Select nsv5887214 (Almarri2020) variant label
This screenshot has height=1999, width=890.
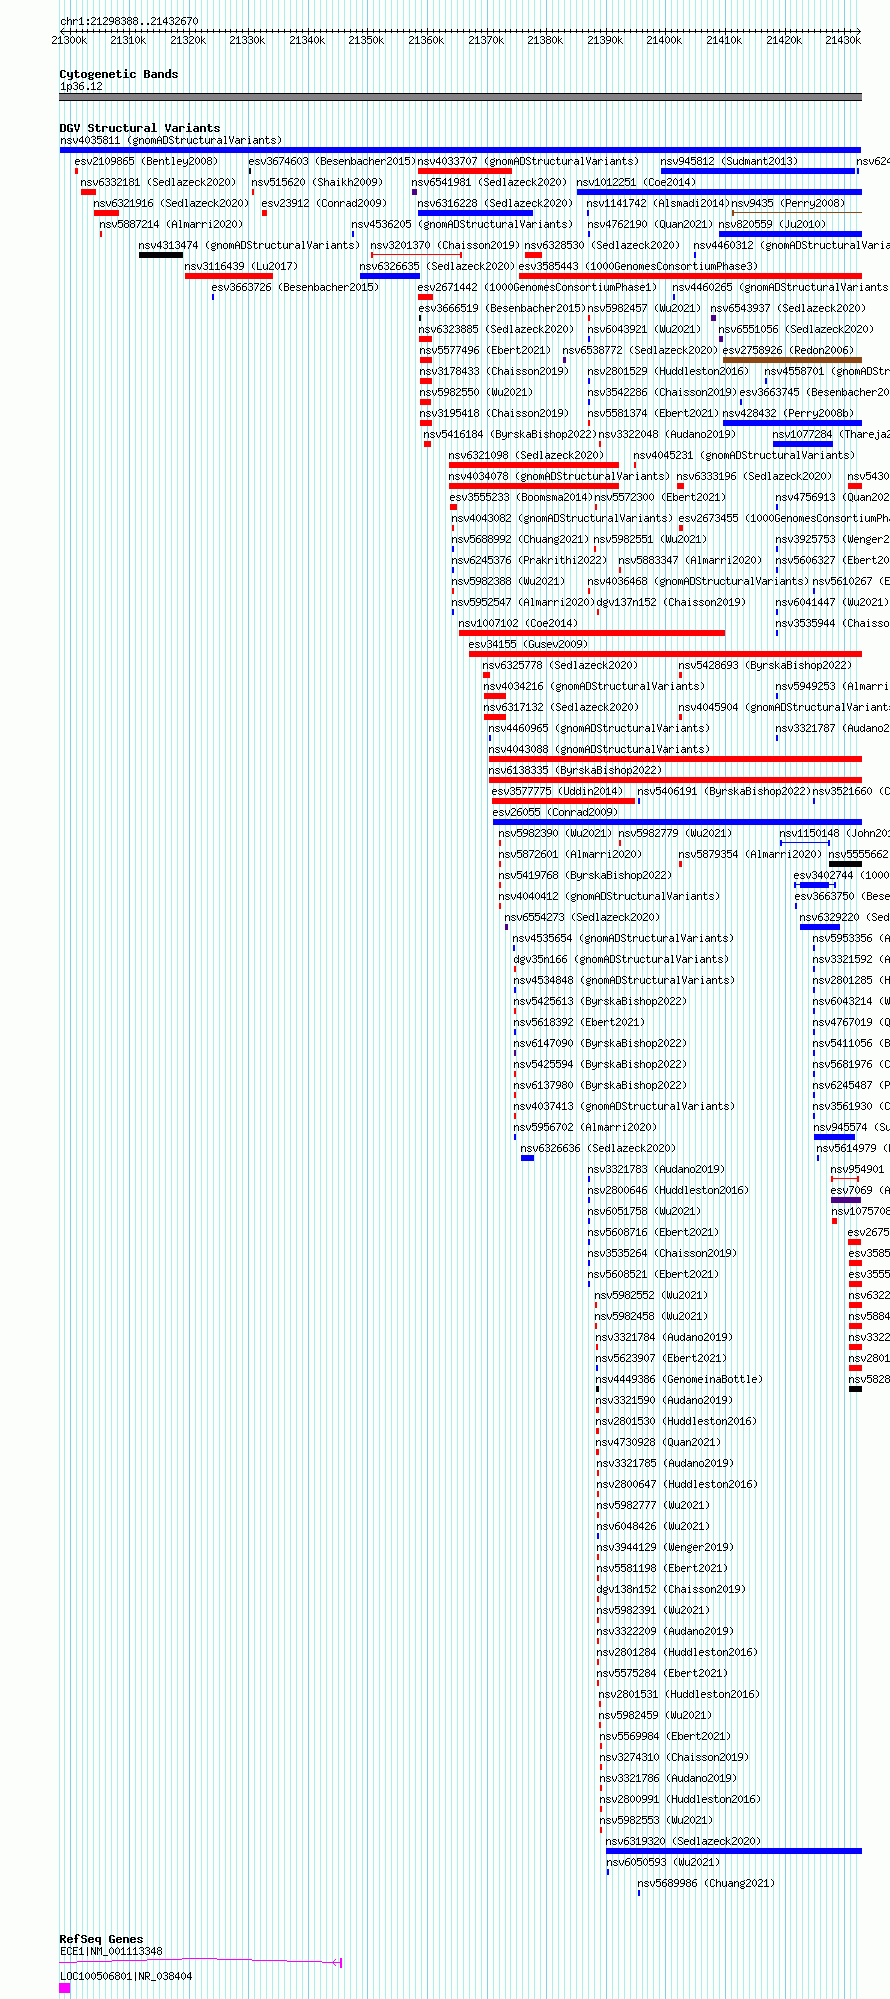pos(171,225)
